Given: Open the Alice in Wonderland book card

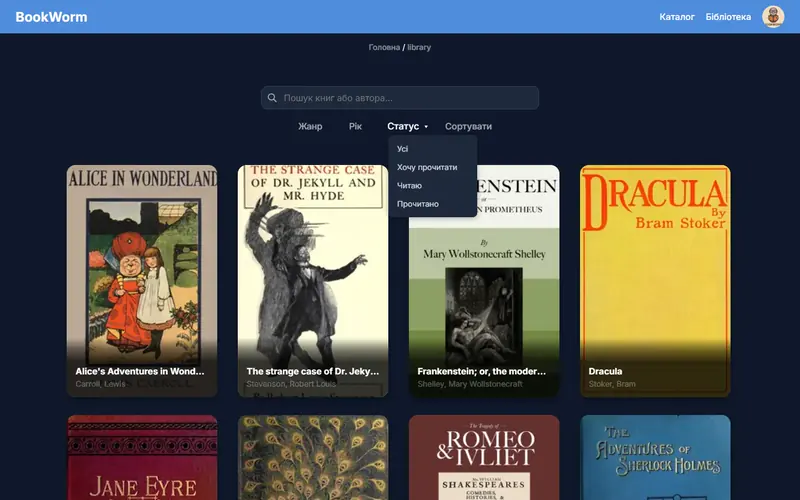Looking at the screenshot, I should click(x=142, y=281).
